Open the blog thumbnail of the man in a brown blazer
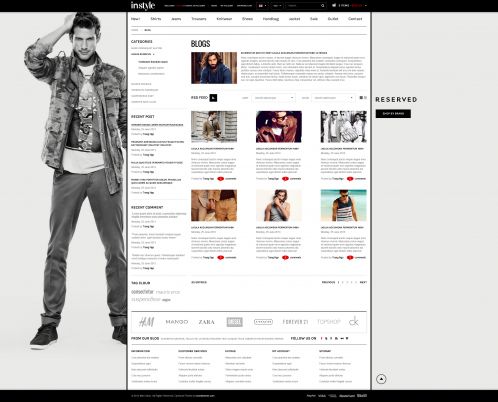Viewport: 498px width, 402px height. pyautogui.click(x=214, y=127)
